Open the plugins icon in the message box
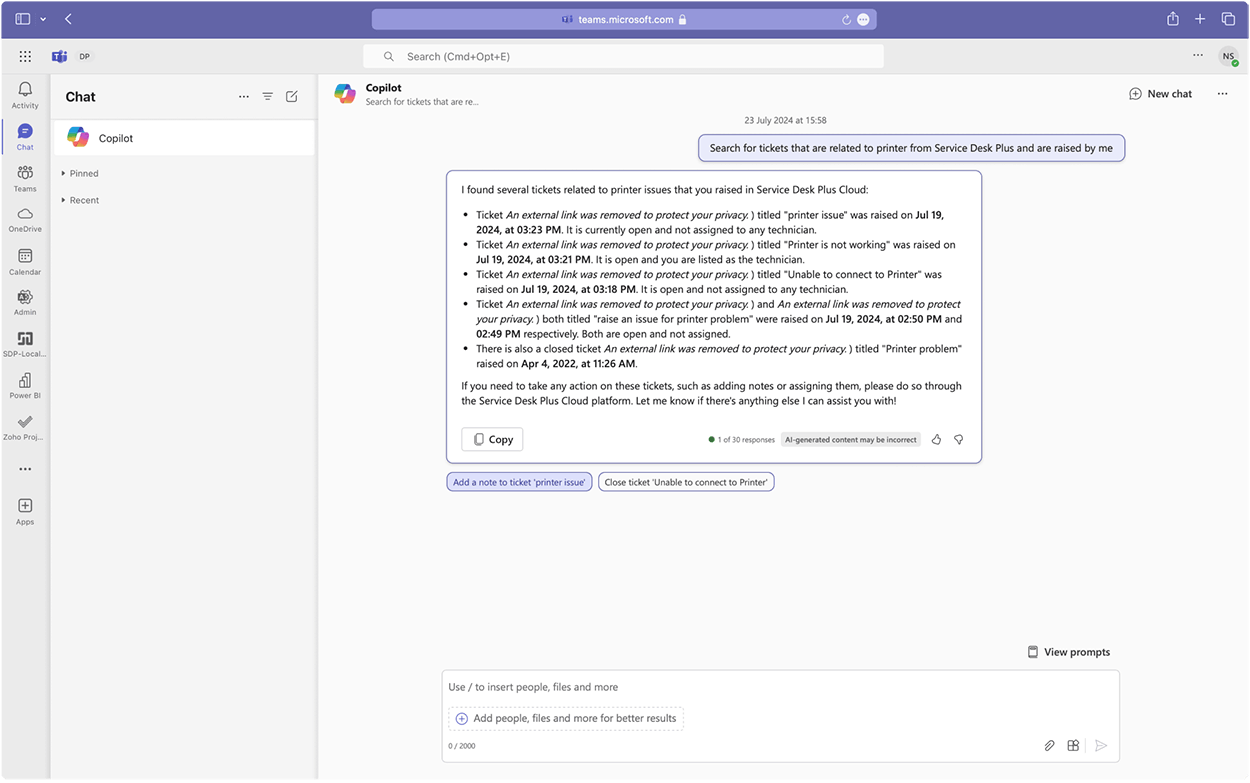The width and height of the screenshot is (1250, 783). click(x=1073, y=745)
